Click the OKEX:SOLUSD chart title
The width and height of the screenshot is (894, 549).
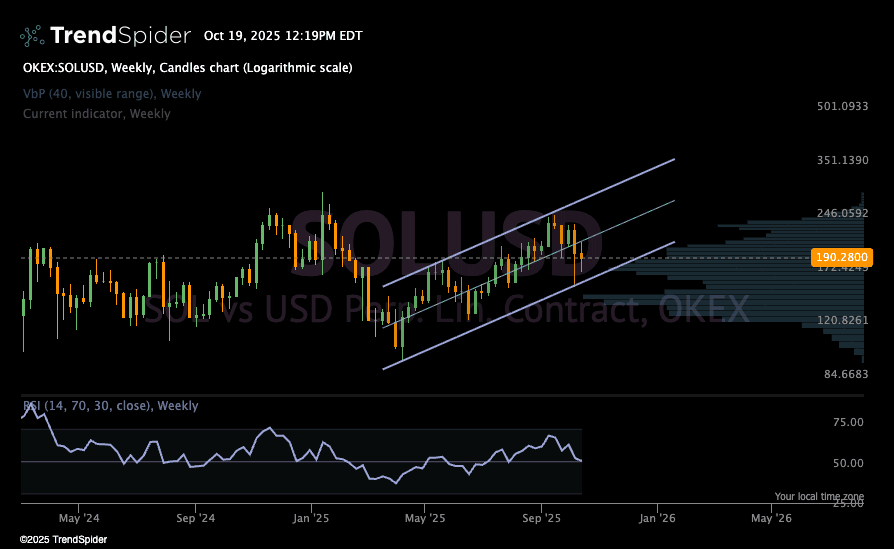(x=187, y=68)
